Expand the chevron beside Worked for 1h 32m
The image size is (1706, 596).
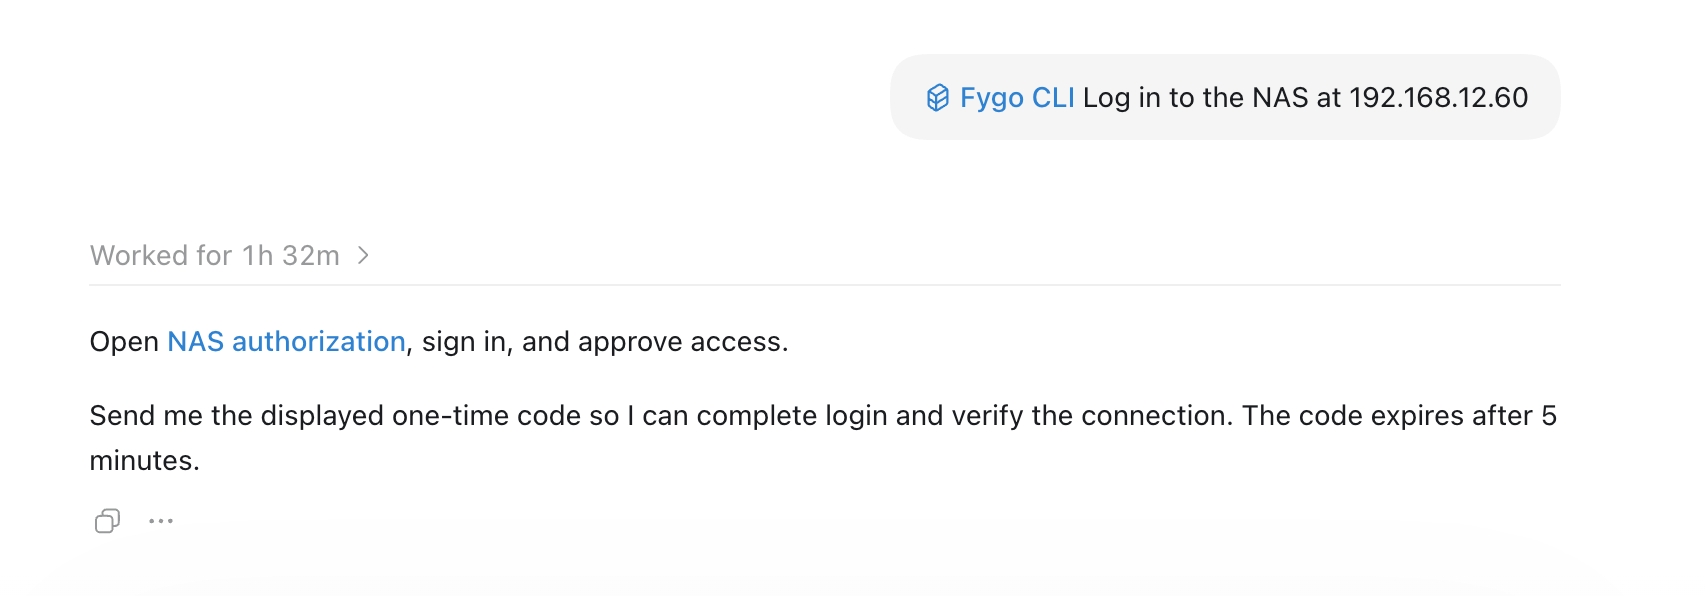point(363,256)
